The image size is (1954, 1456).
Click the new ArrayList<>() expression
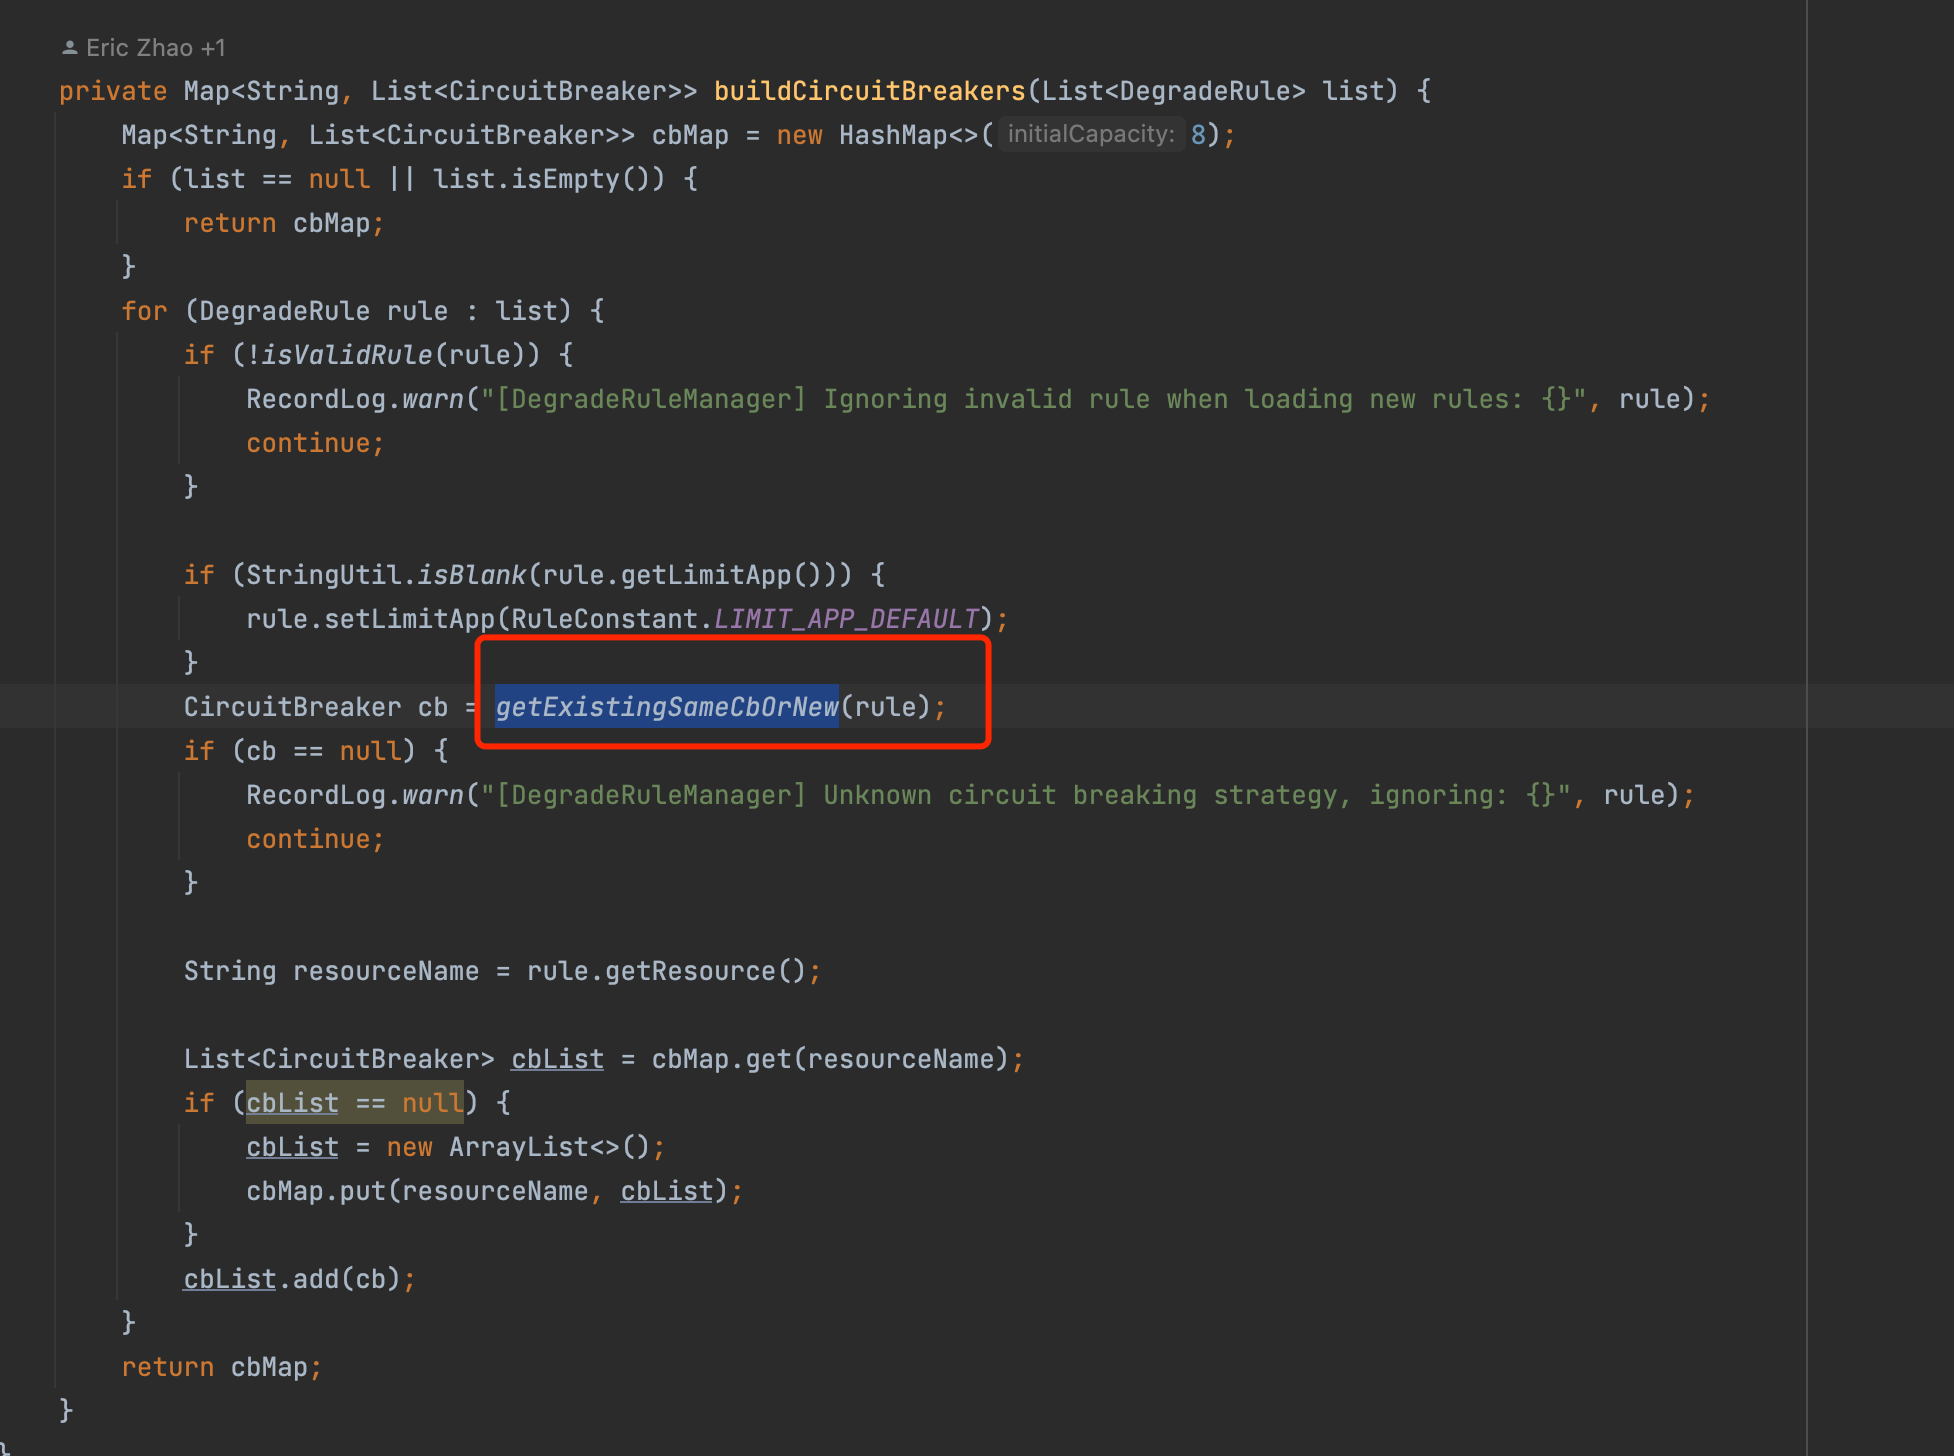[520, 1146]
